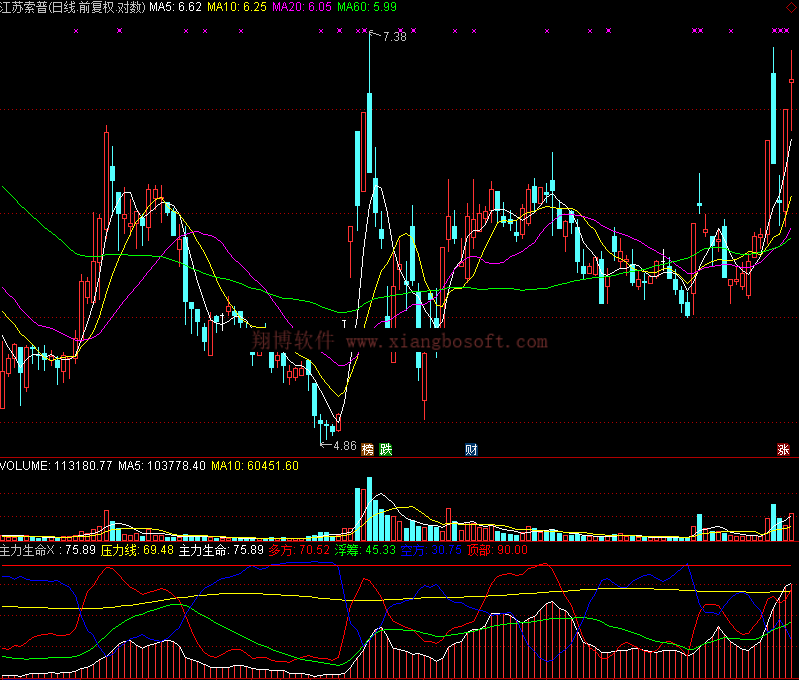
Task: Select the blue 财 marker icon
Action: coord(471,450)
